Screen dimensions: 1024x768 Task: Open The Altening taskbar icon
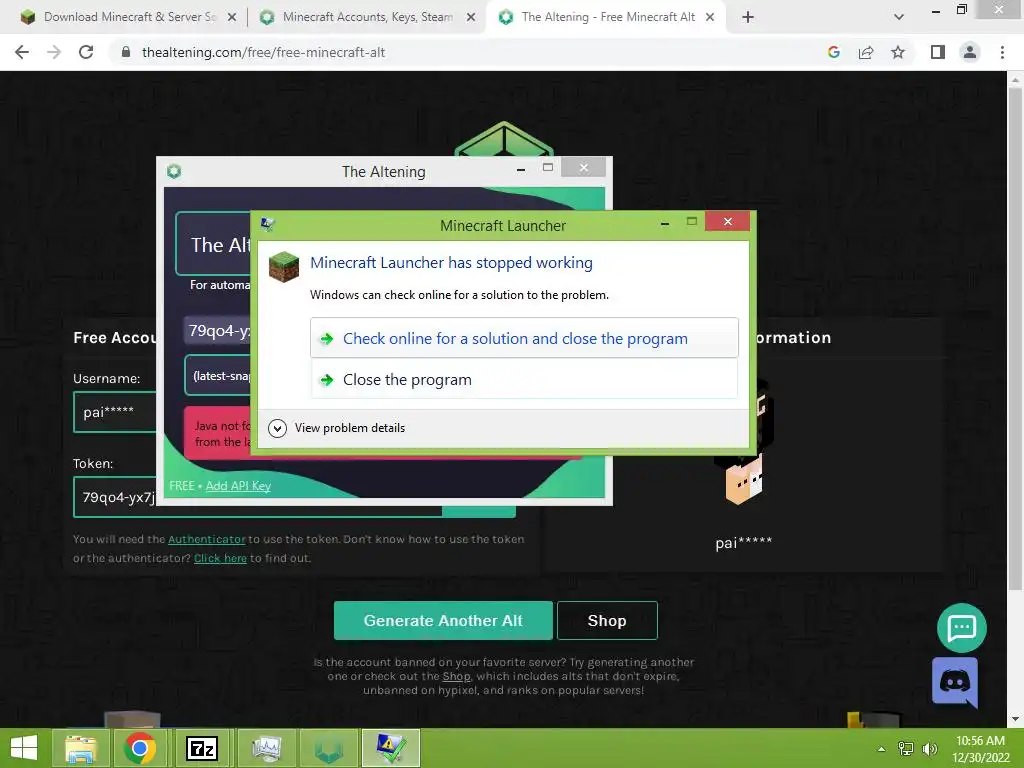pyautogui.click(x=328, y=748)
